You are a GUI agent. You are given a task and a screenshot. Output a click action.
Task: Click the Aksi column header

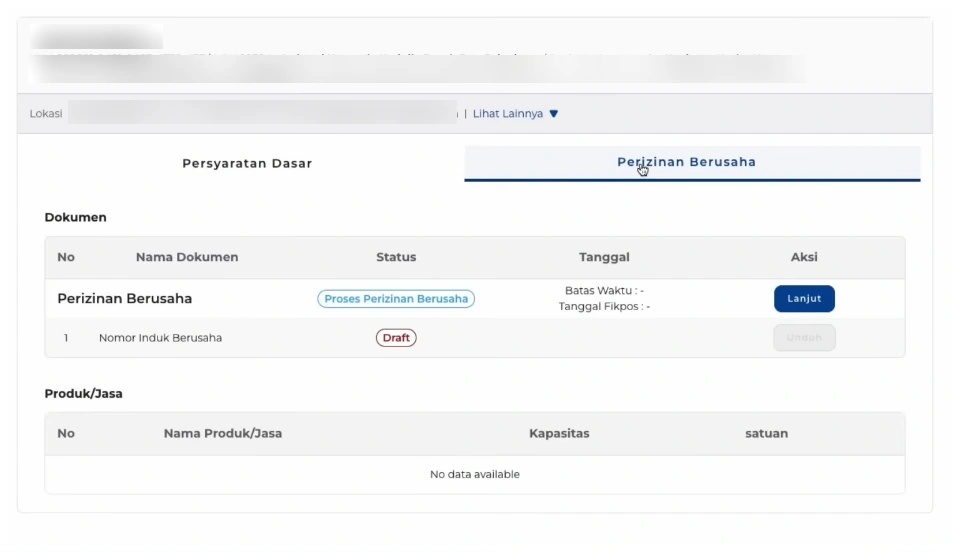coord(804,257)
